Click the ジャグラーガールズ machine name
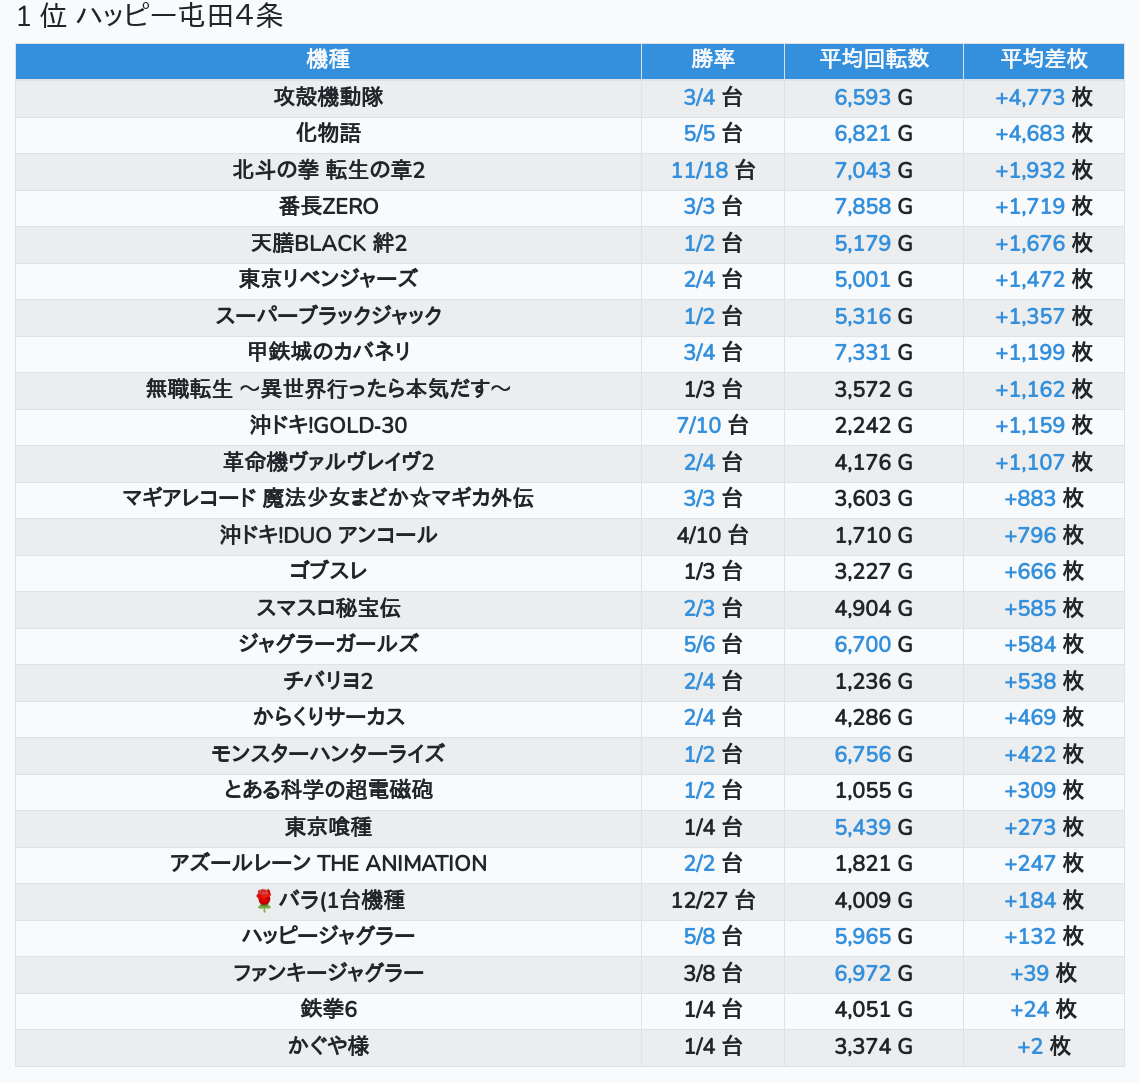Image resolution: width=1140 pixels, height=1083 pixels. click(x=328, y=644)
